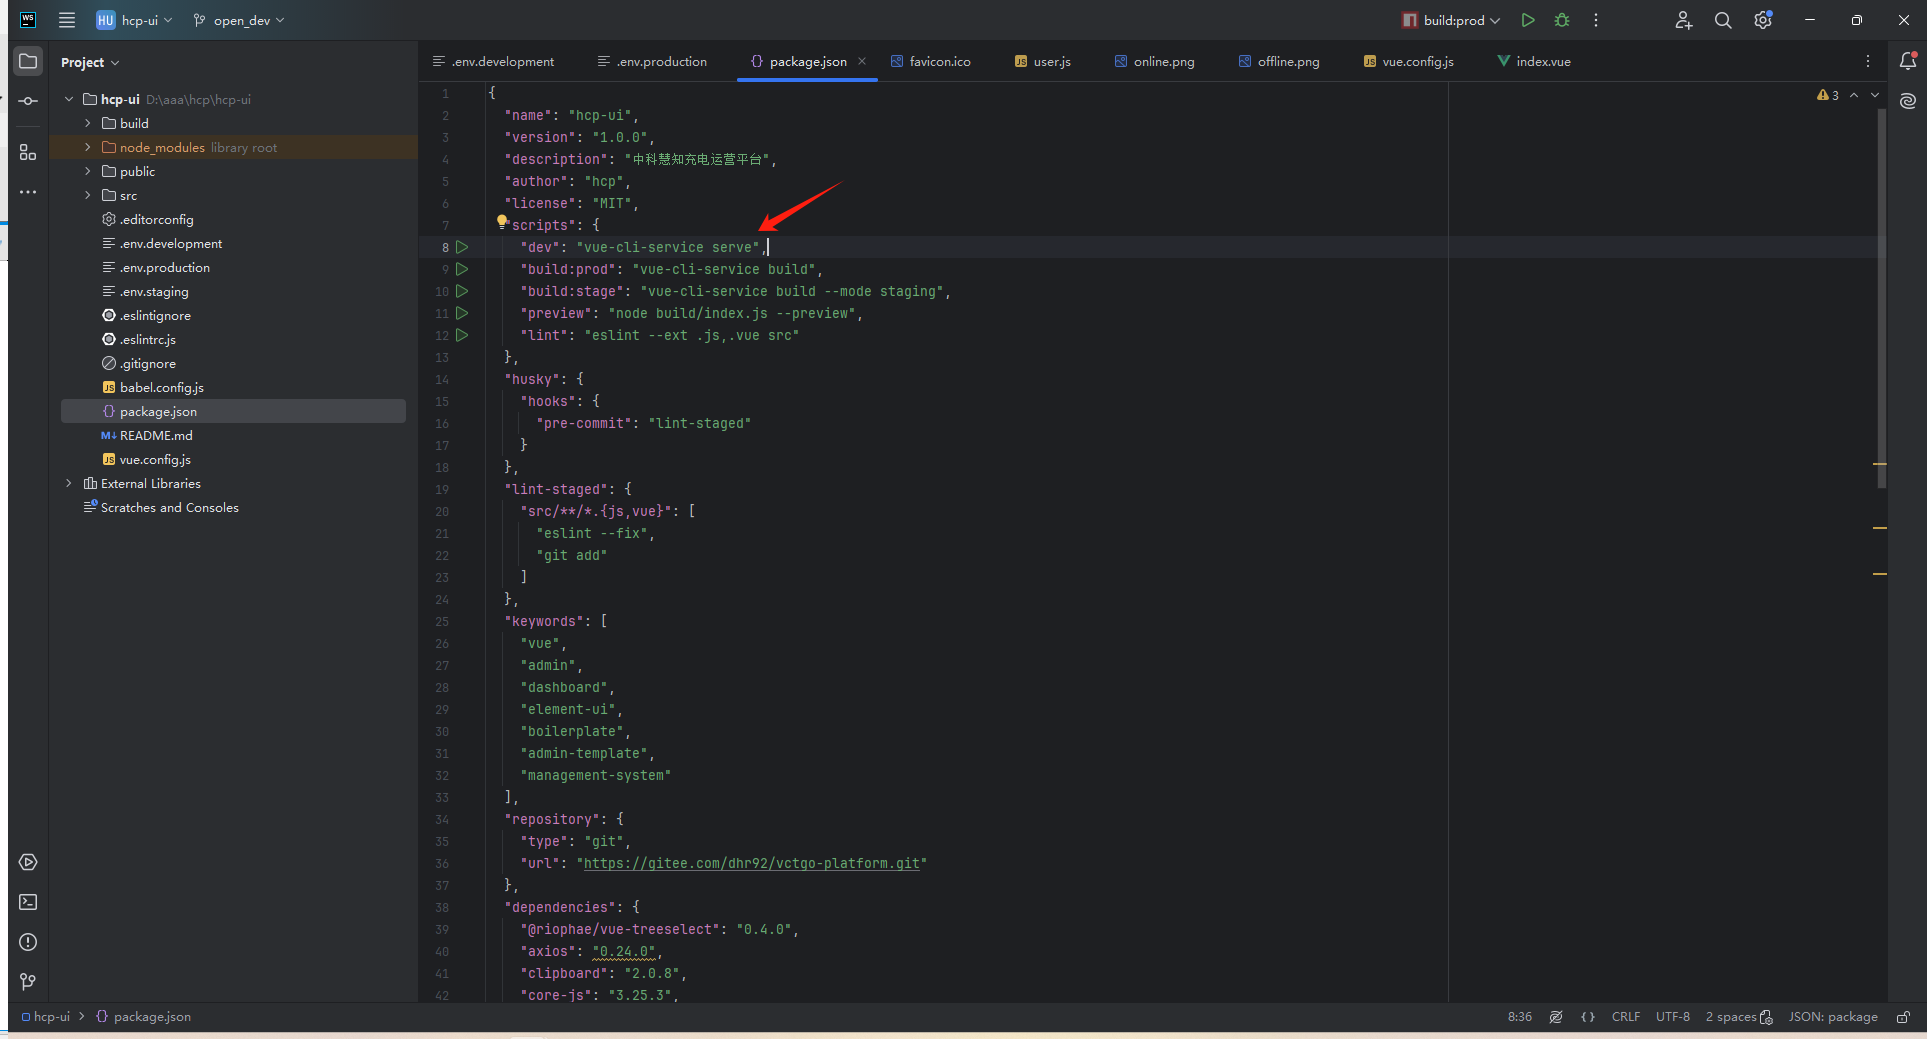Select babel.config.js in project tree
The image size is (1927, 1039).
[x=161, y=387]
